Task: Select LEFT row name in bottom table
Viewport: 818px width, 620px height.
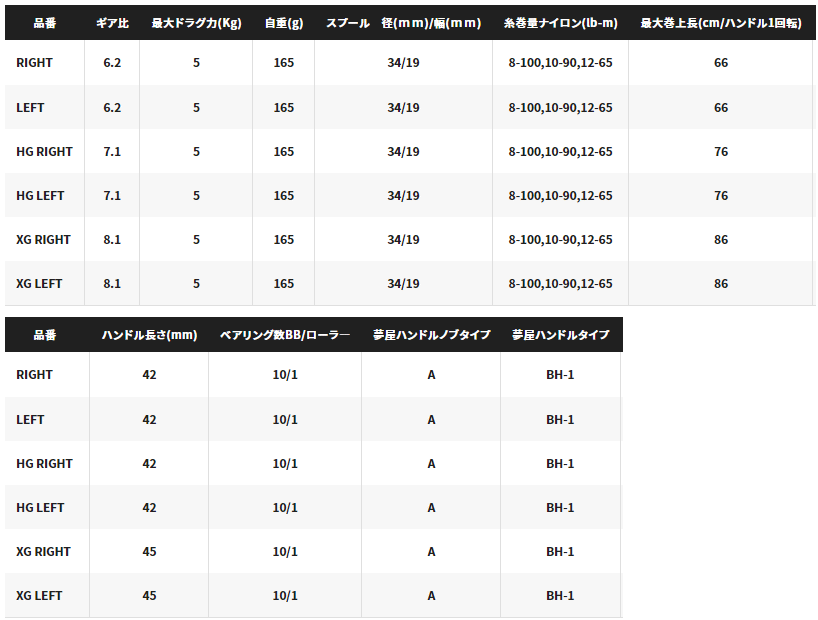Action: coord(30,420)
